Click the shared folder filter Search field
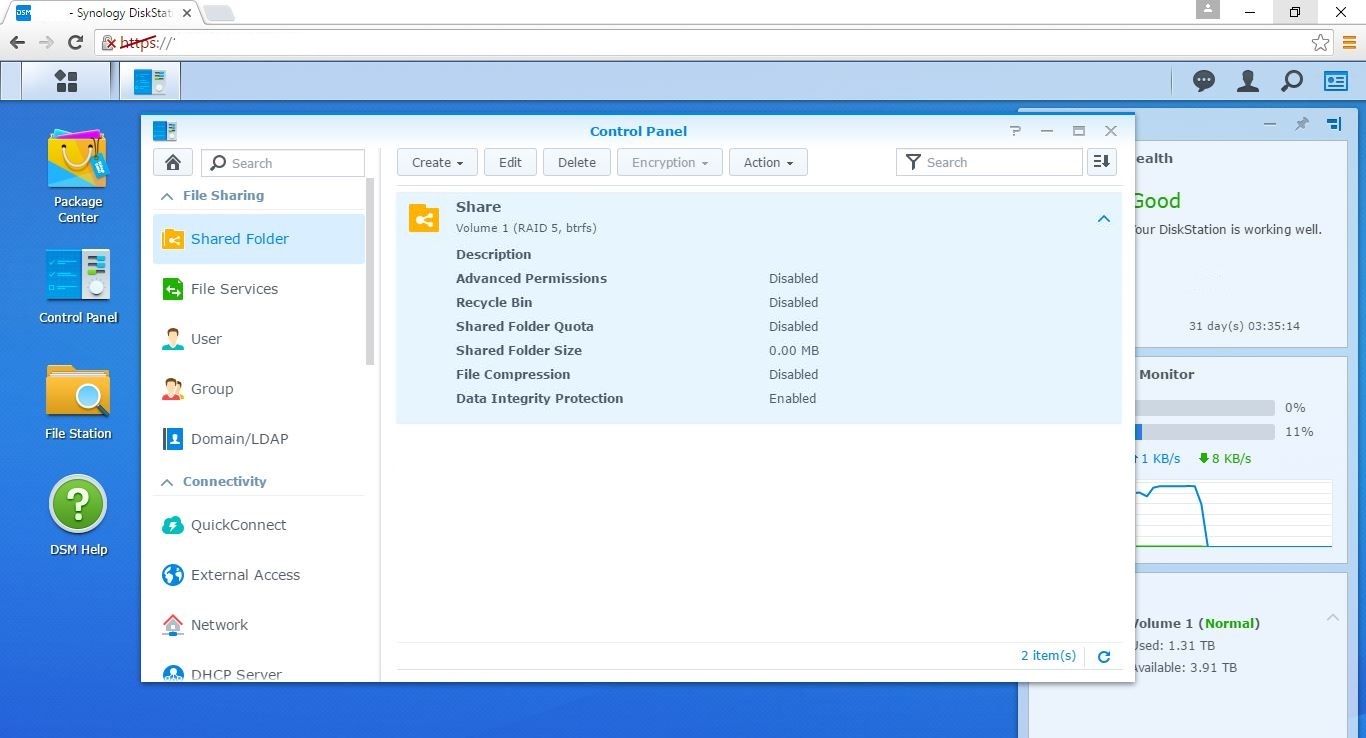The height and width of the screenshot is (738, 1366). tap(989, 162)
